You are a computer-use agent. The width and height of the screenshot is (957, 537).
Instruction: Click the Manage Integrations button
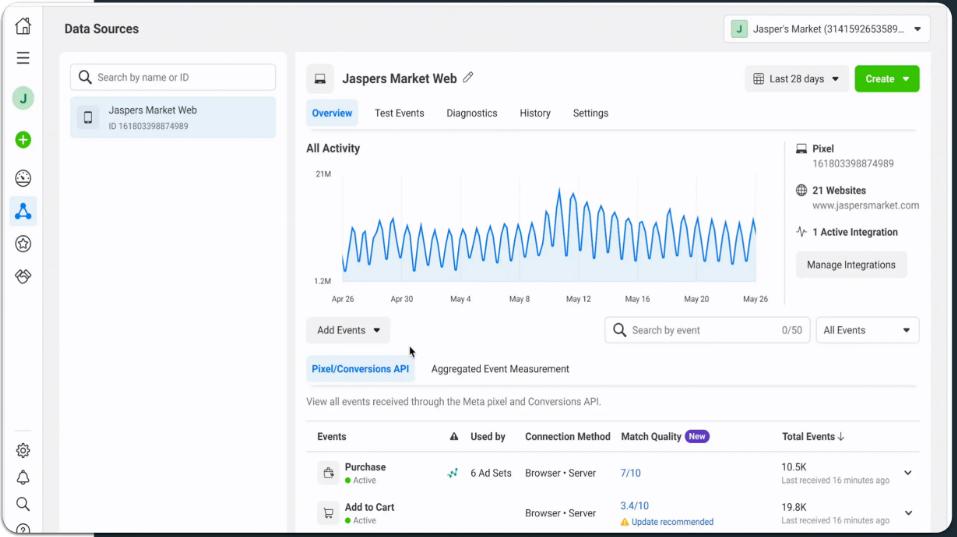(x=851, y=265)
